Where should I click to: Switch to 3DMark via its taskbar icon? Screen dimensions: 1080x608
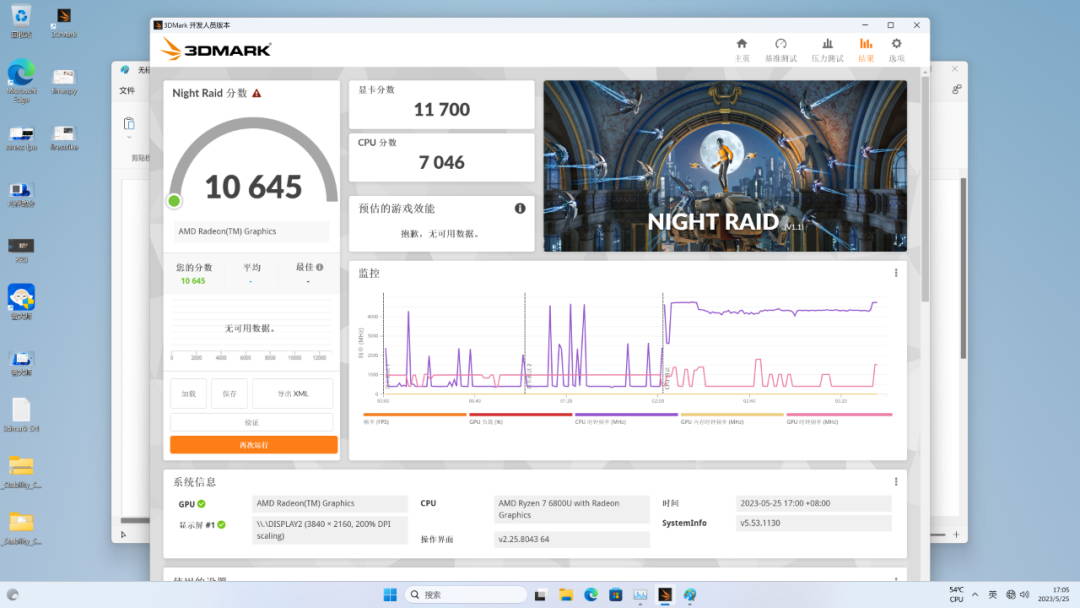click(x=665, y=595)
